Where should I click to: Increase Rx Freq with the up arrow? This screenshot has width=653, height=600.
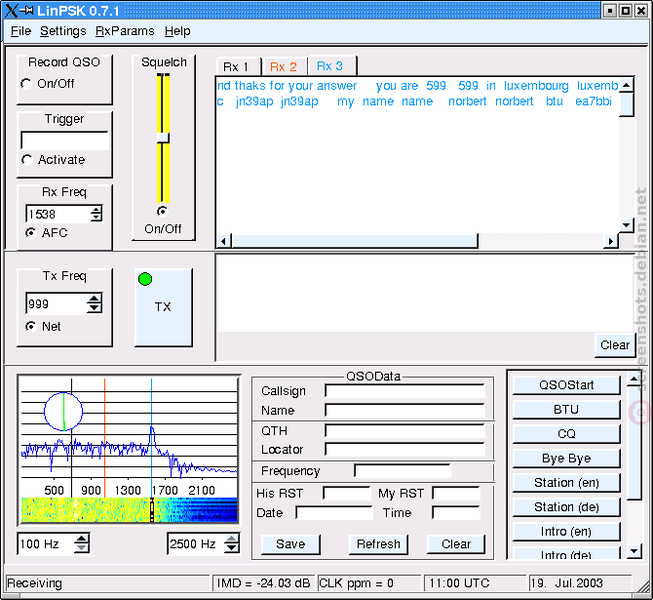tap(96, 209)
